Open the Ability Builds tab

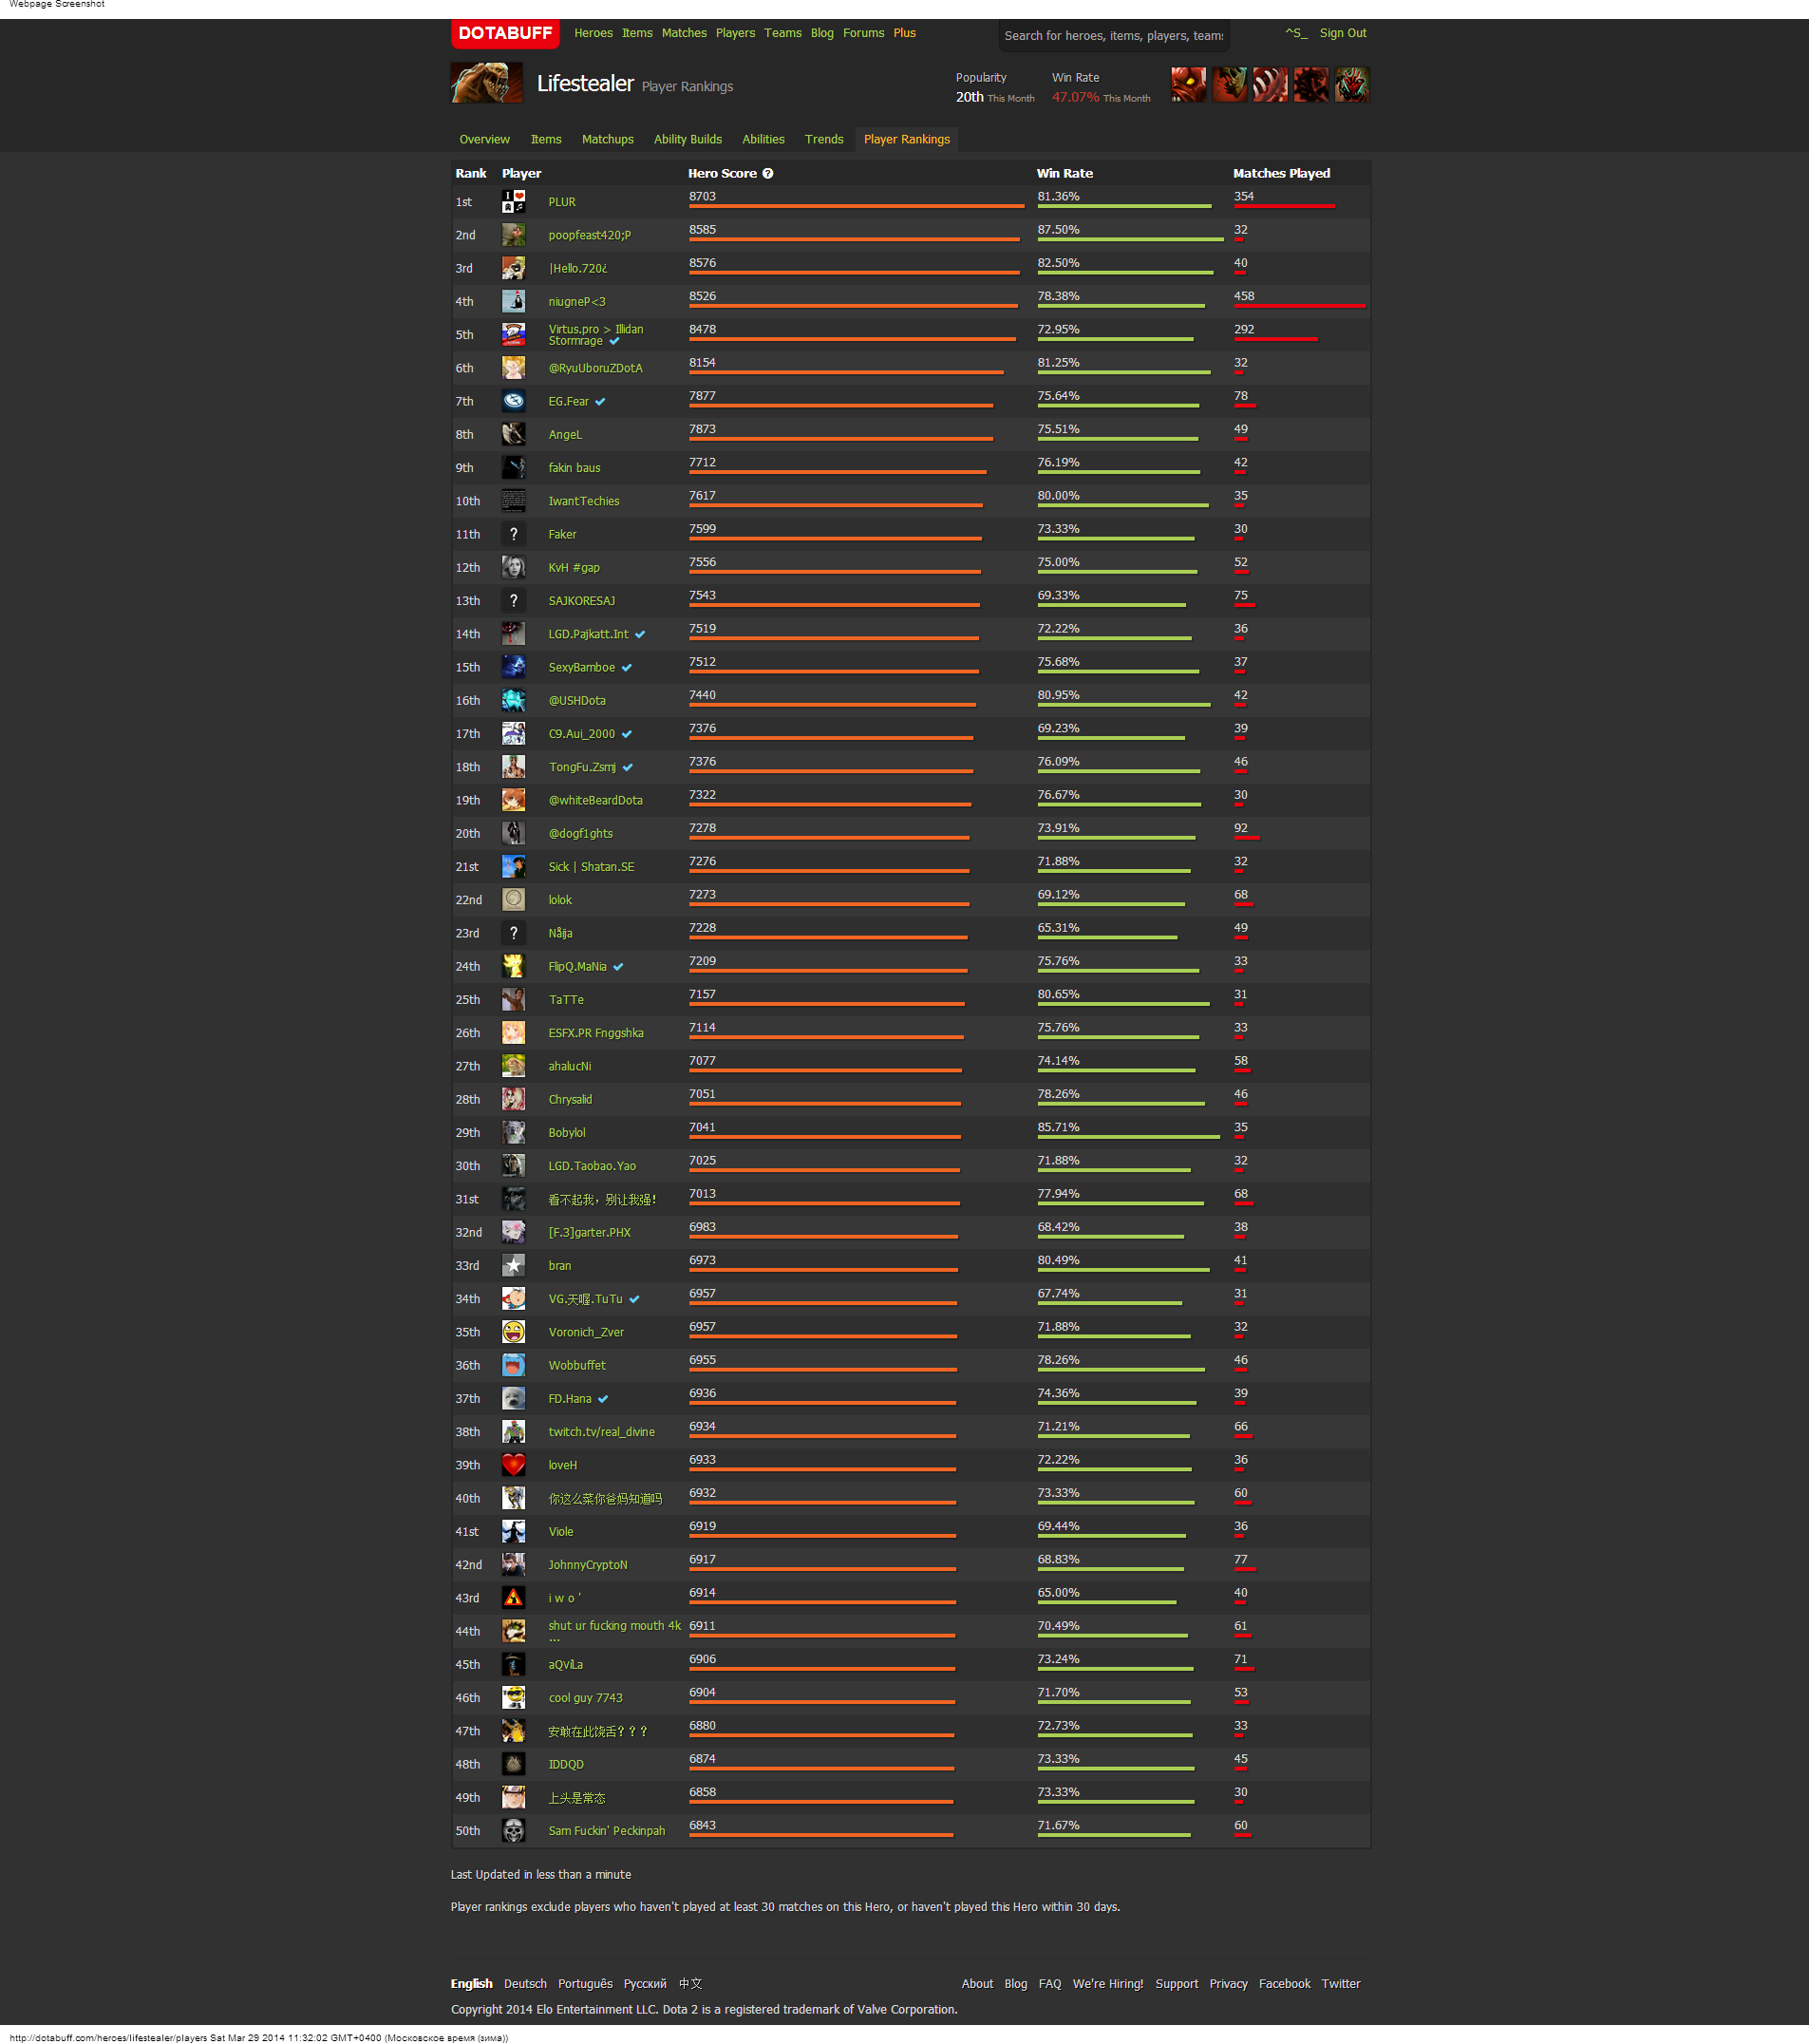[687, 140]
